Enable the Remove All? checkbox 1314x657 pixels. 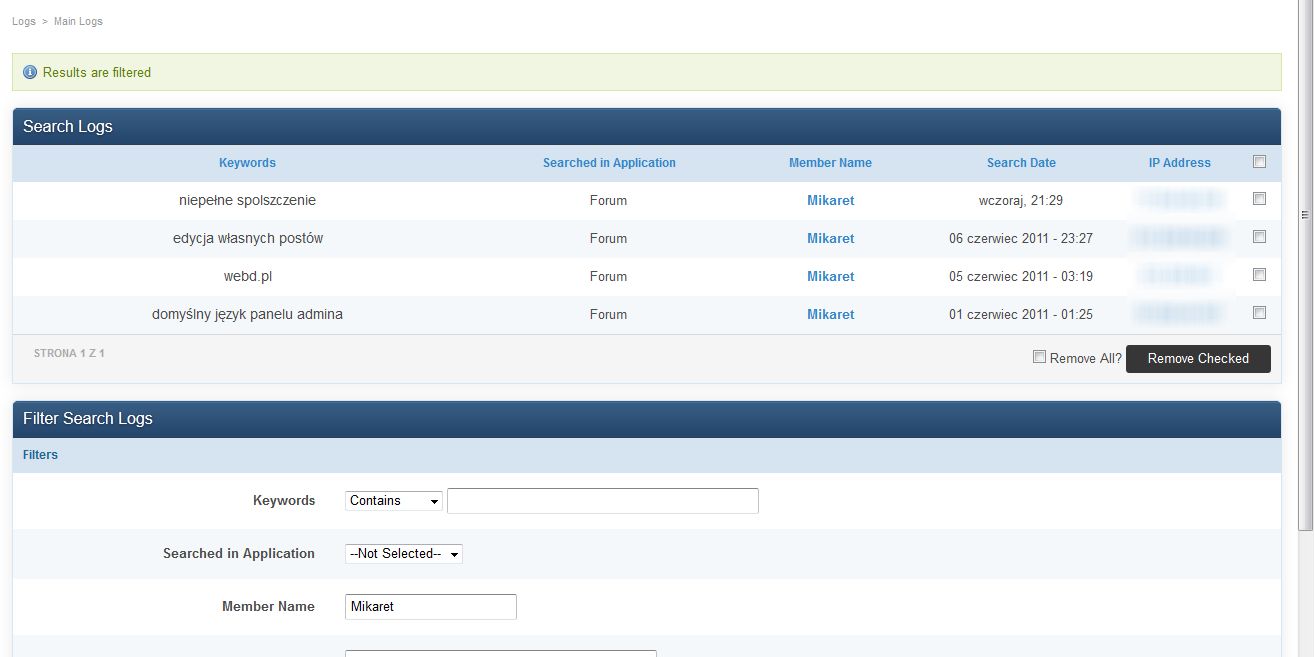pos(1039,357)
